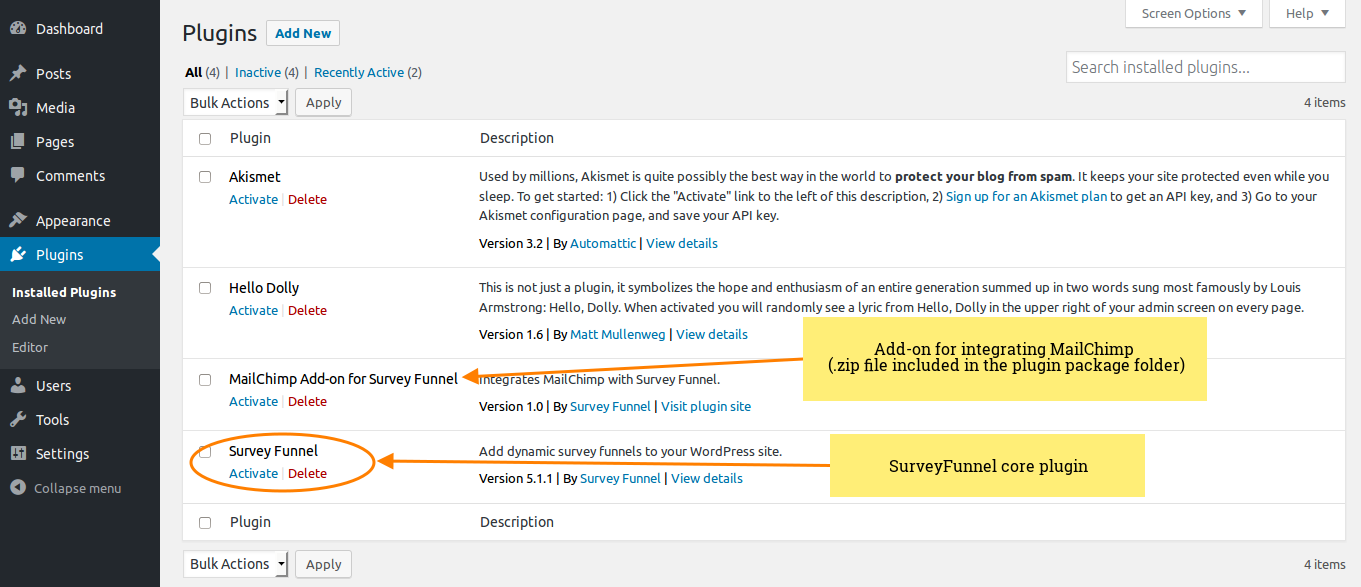1361x587 pixels.
Task: Select all plugins with header checkbox
Action: (205, 138)
